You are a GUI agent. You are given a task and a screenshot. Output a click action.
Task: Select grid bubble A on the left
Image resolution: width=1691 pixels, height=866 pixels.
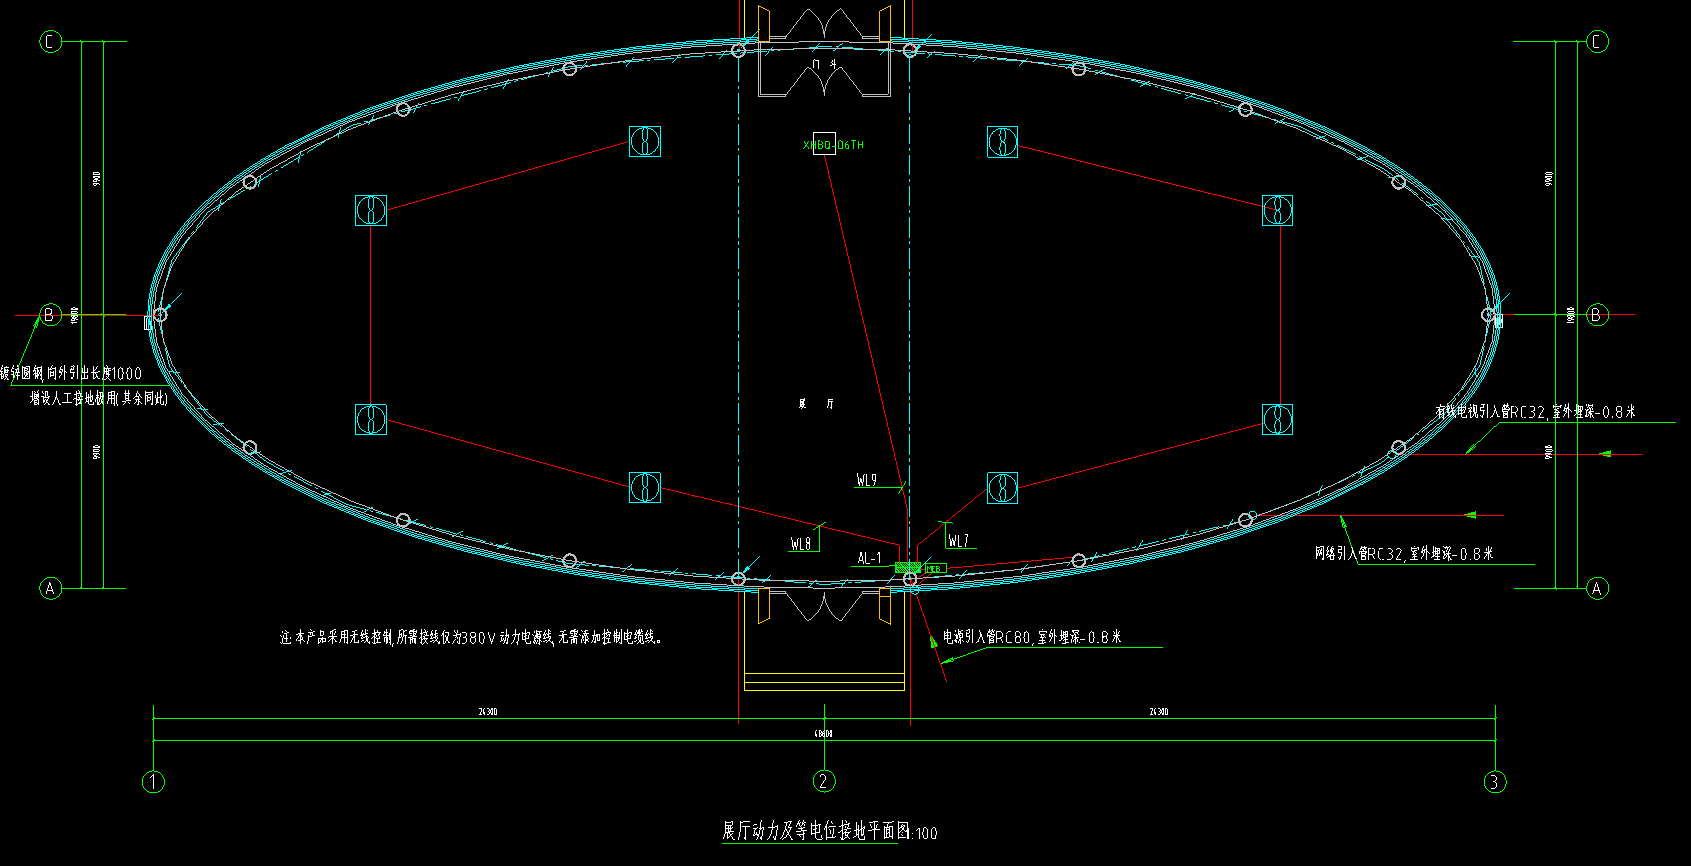coord(50,588)
